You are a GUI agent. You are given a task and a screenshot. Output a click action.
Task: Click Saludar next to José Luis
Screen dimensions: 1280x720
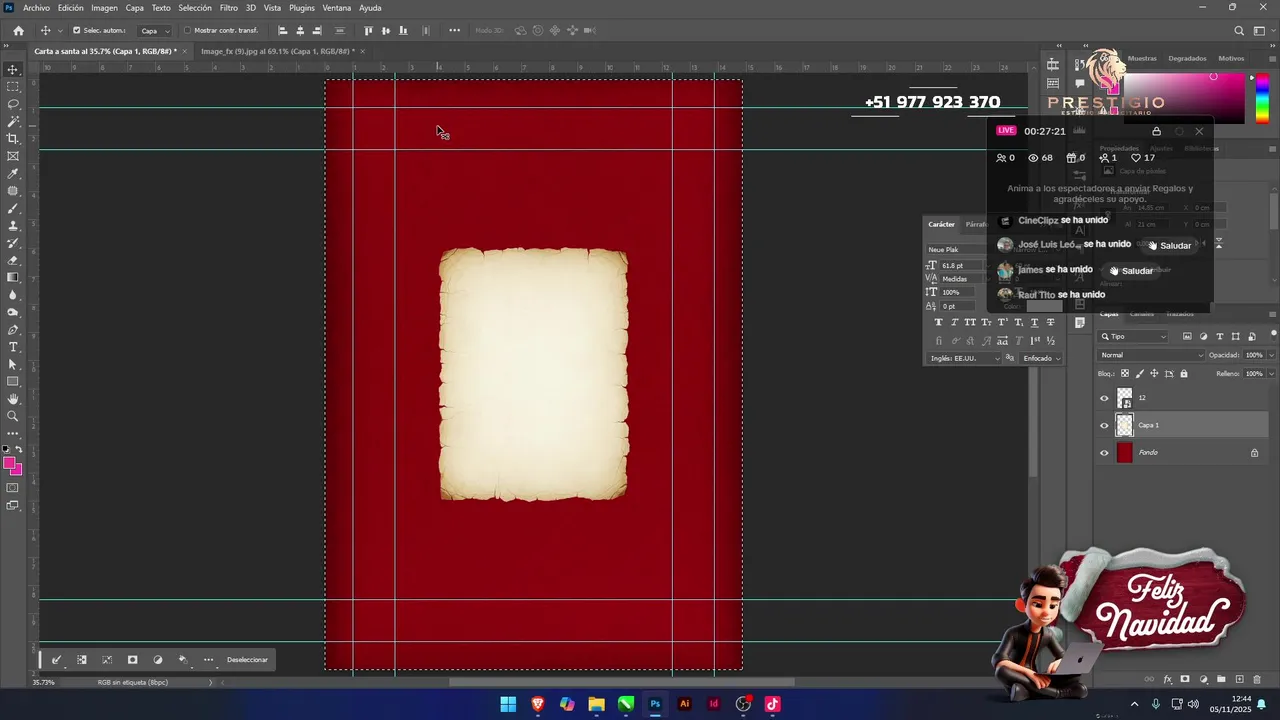click(x=1169, y=245)
